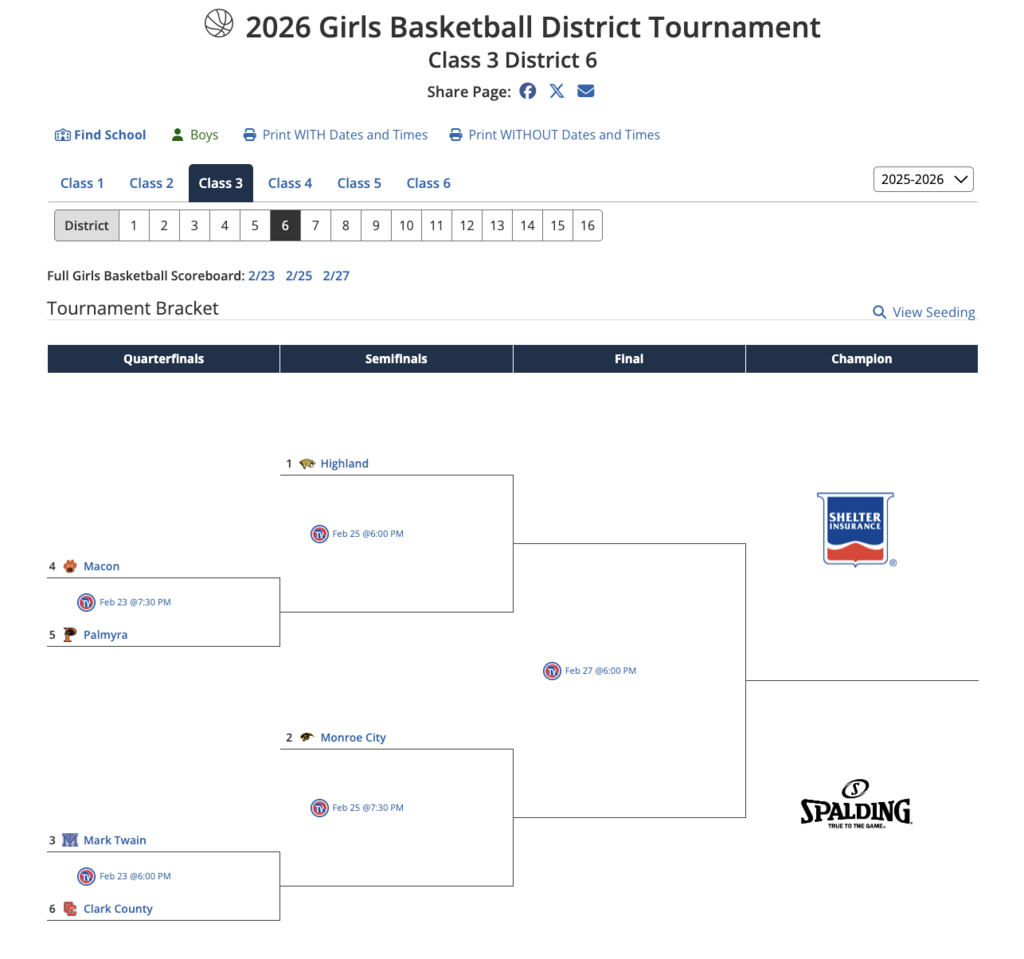Select District 16 in the pagination

[x=587, y=225]
